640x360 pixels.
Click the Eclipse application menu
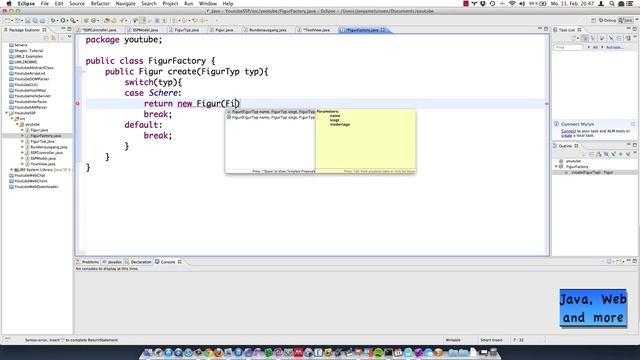pyautogui.click(x=26, y=3)
